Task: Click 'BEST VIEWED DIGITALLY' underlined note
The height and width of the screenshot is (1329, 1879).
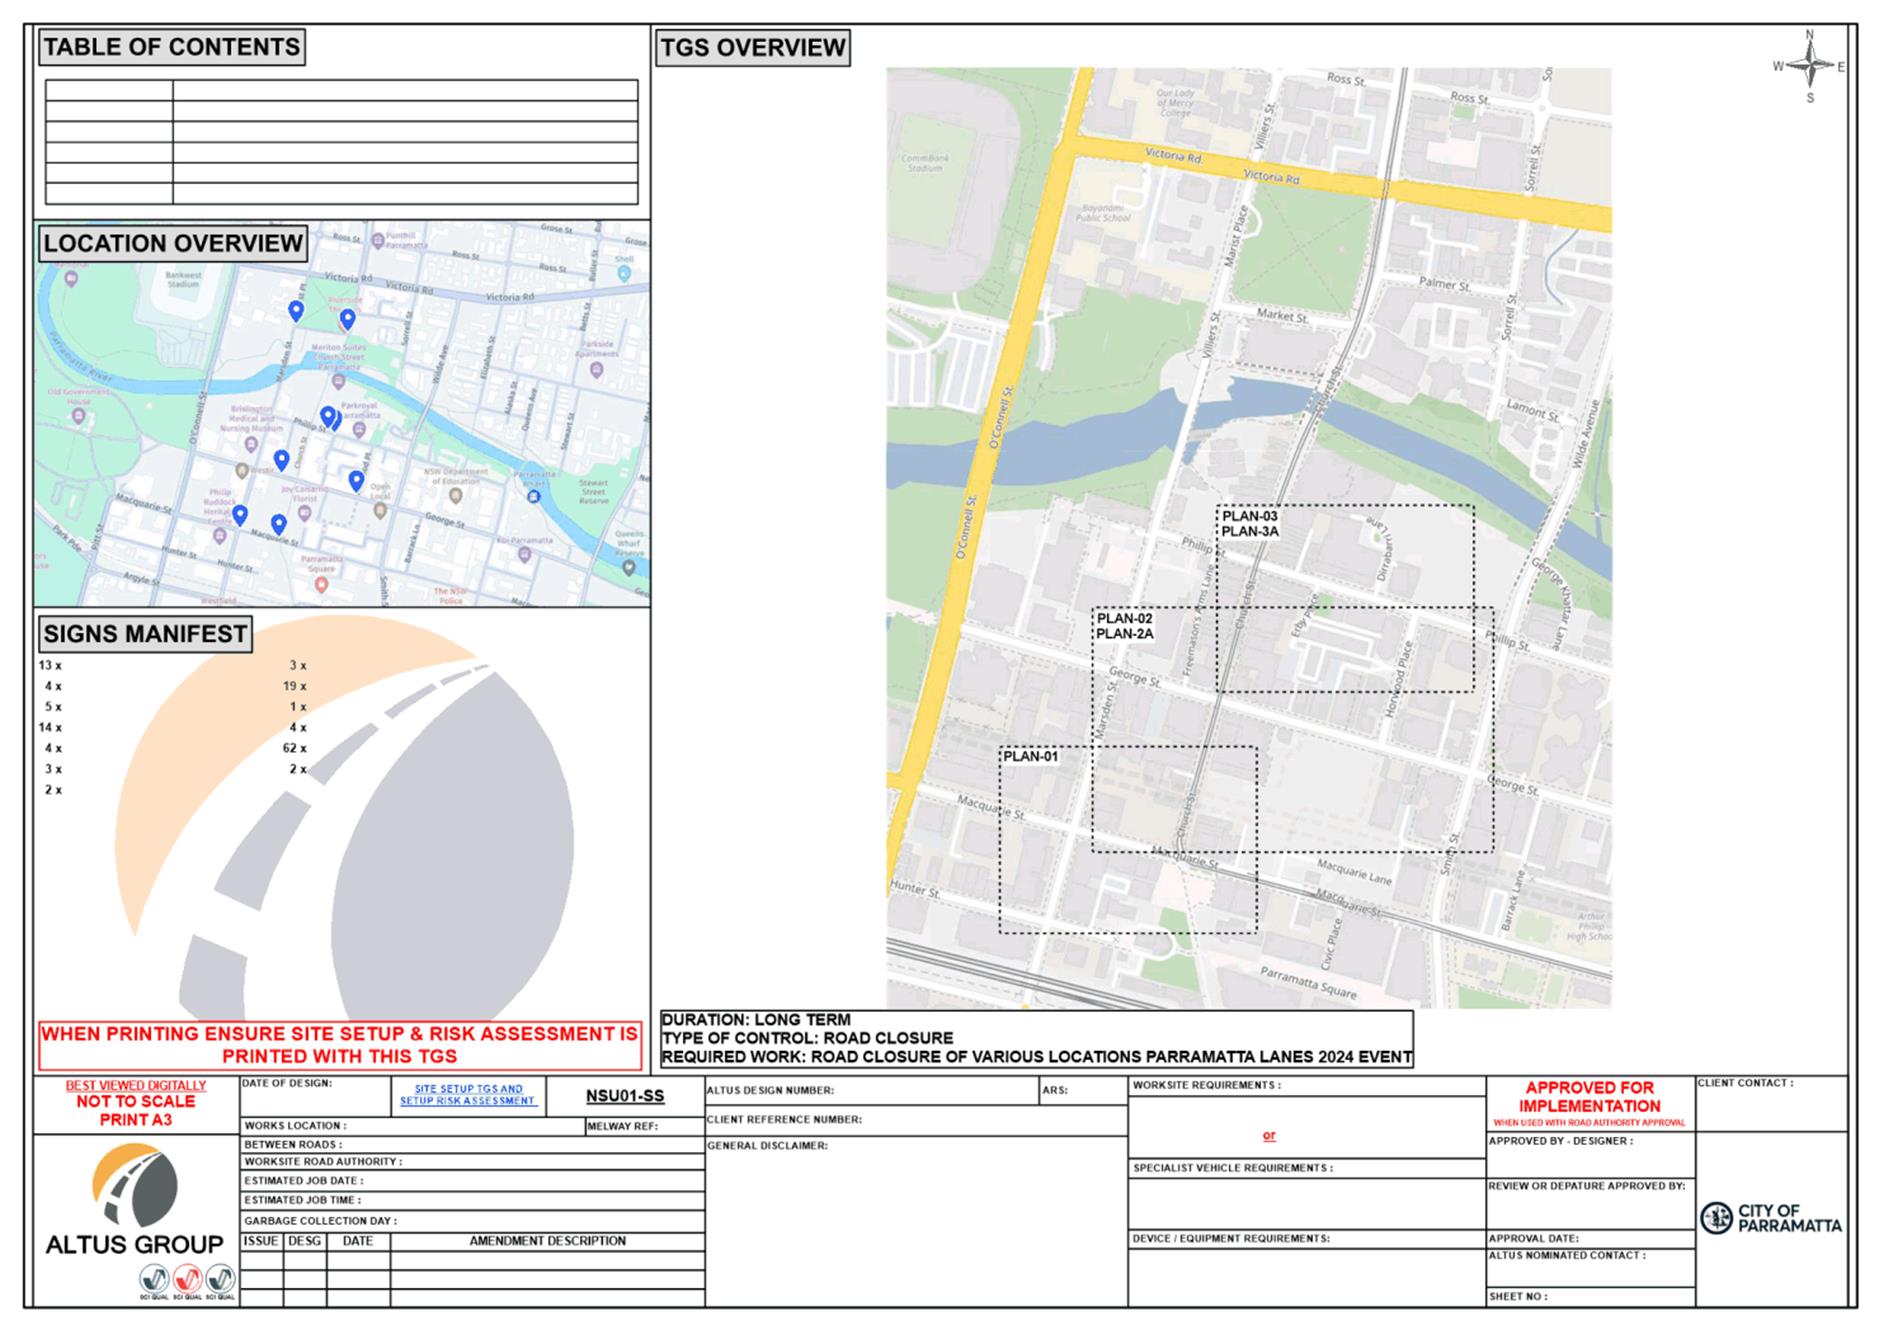Action: [x=136, y=1085]
